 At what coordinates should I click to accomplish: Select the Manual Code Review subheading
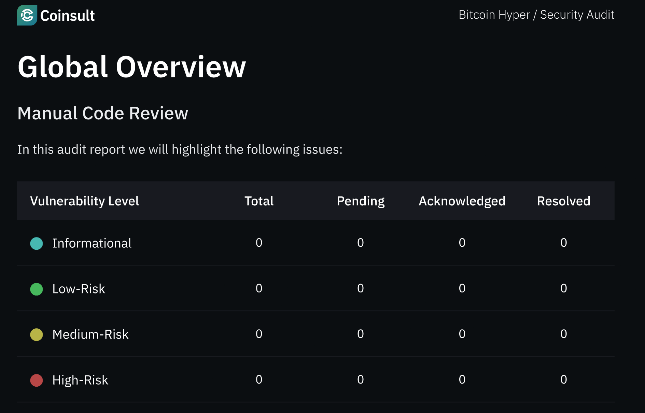coord(103,113)
